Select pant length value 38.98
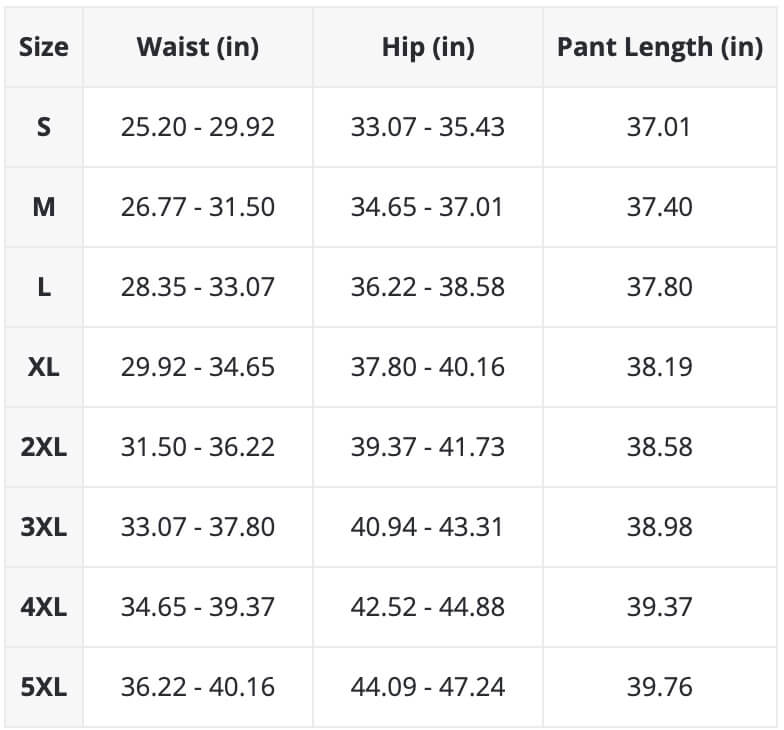The height and width of the screenshot is (730, 784). click(660, 527)
